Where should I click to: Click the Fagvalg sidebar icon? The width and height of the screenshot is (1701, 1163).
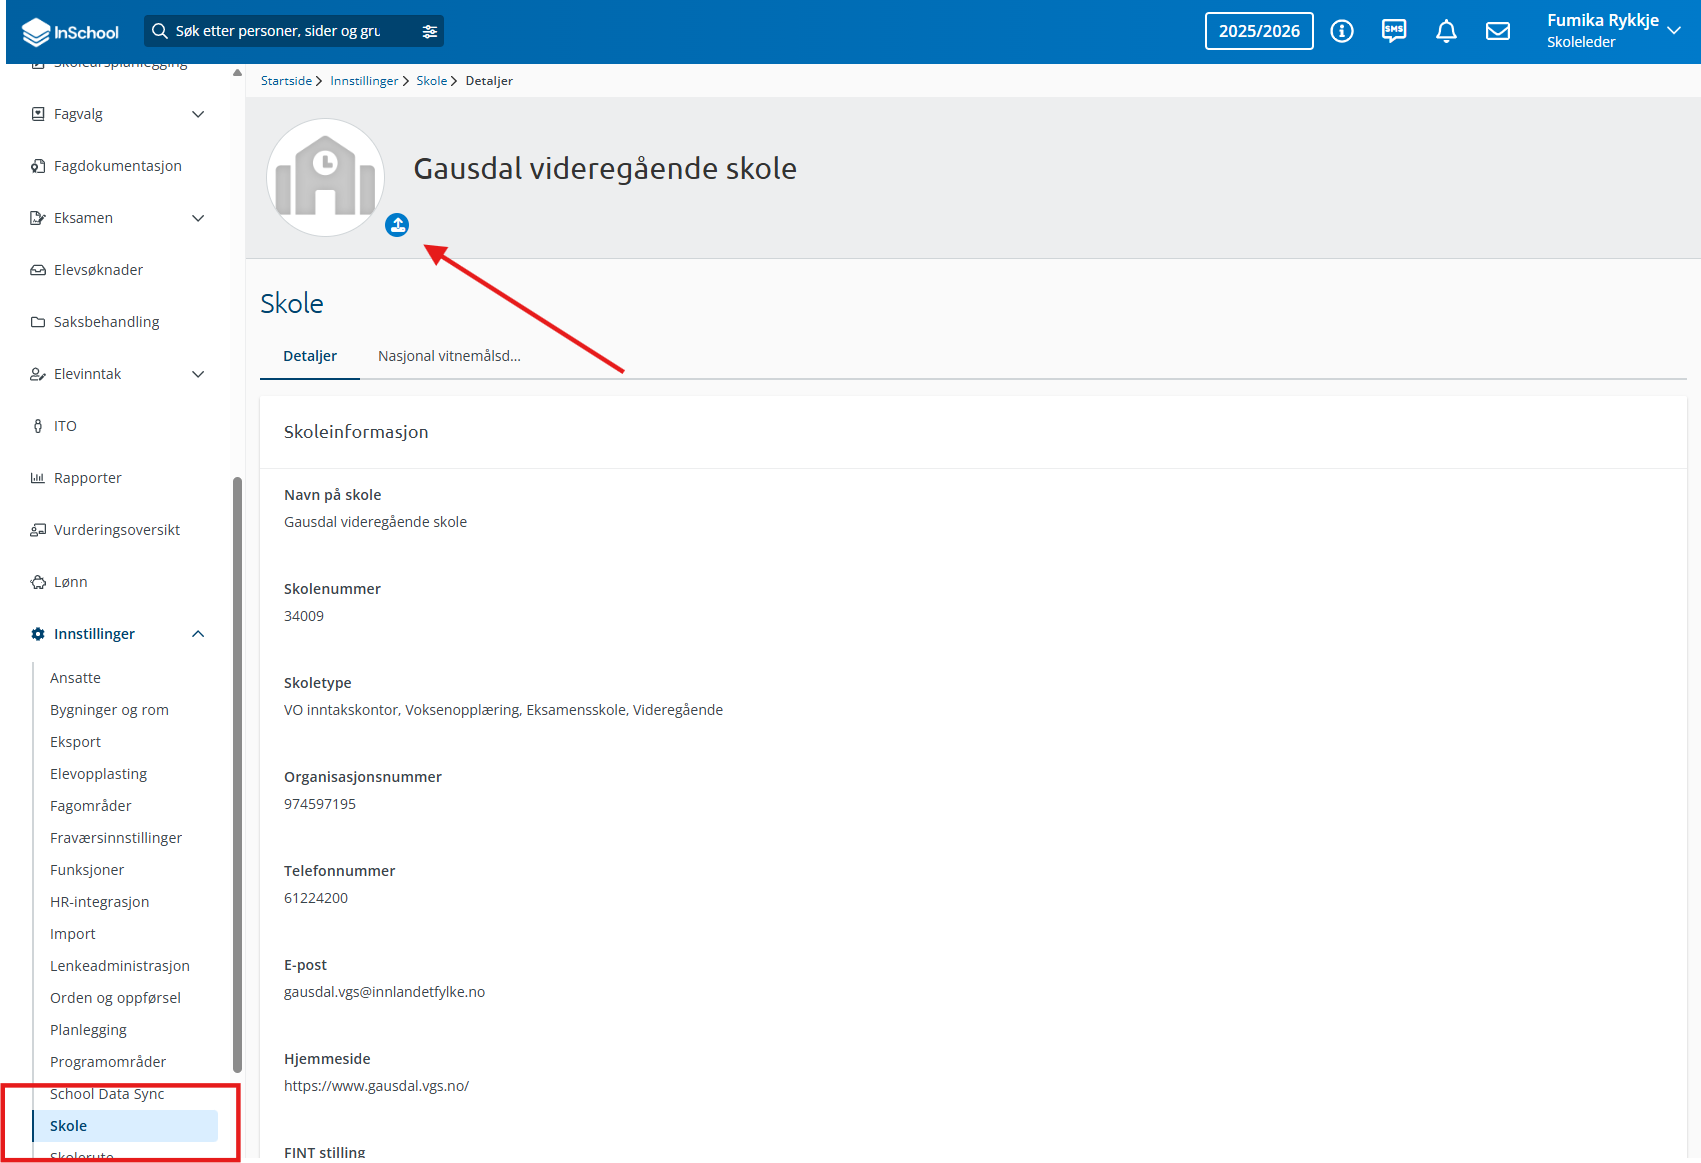[x=38, y=114]
